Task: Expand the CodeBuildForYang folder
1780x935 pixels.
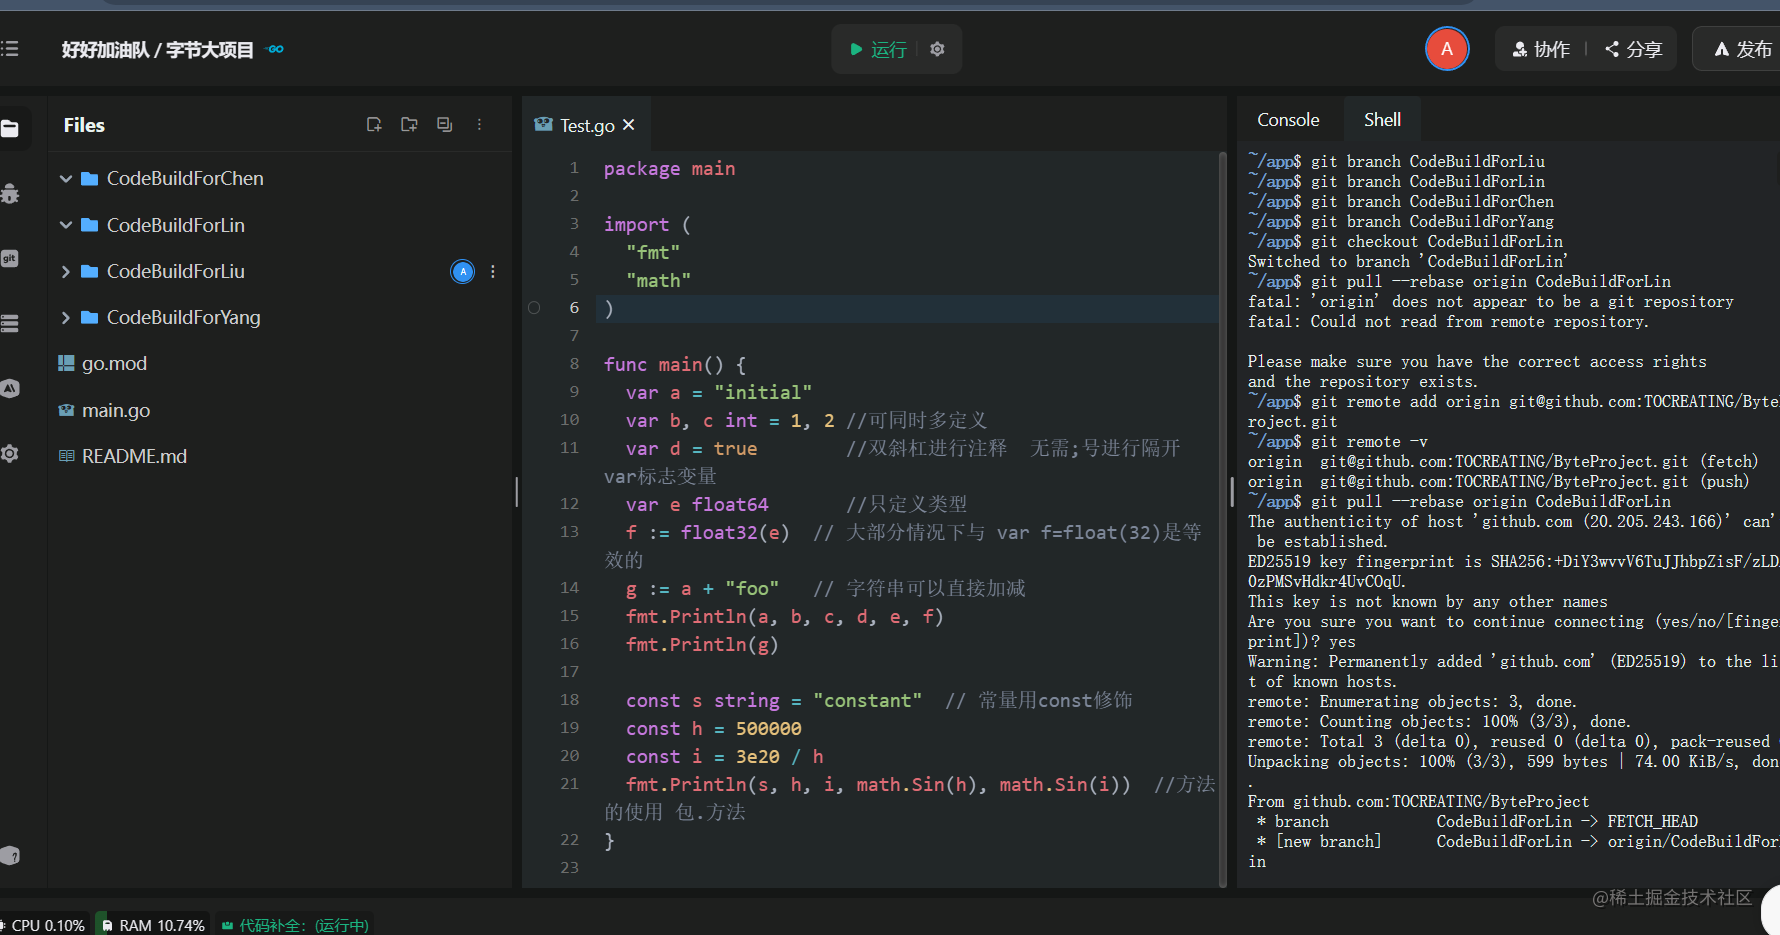Action: coord(66,318)
